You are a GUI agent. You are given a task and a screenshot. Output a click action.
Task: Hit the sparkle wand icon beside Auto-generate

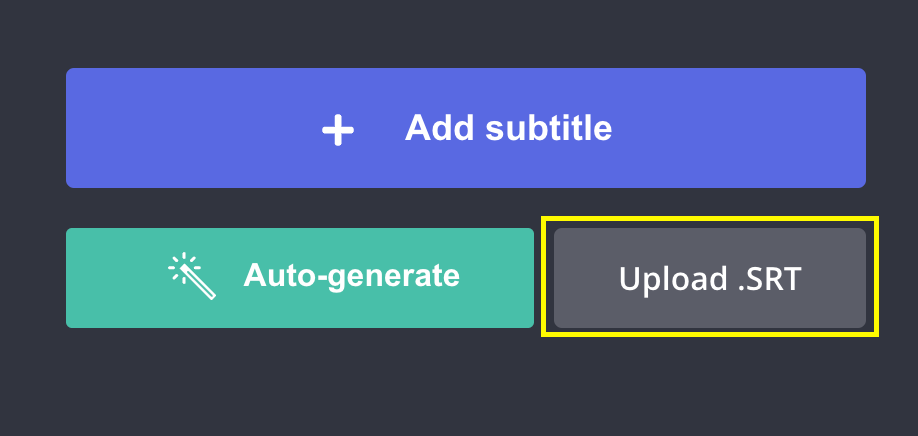coord(192,277)
